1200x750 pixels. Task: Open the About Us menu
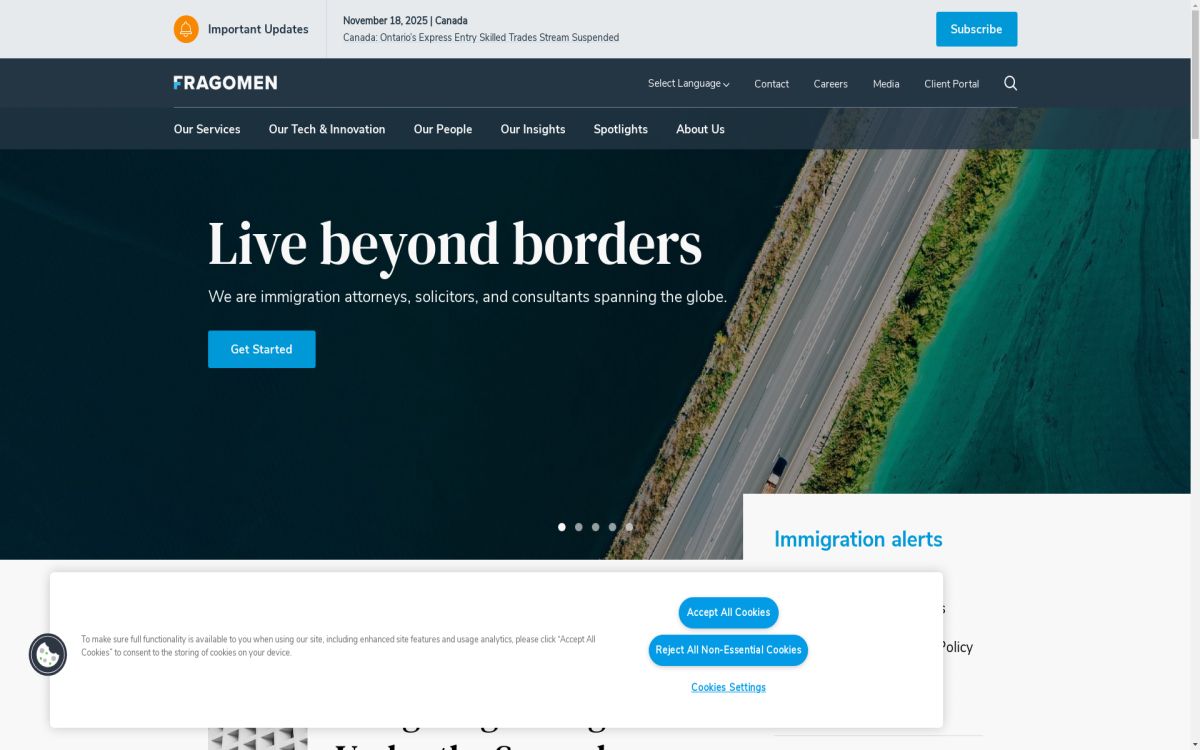click(x=700, y=129)
